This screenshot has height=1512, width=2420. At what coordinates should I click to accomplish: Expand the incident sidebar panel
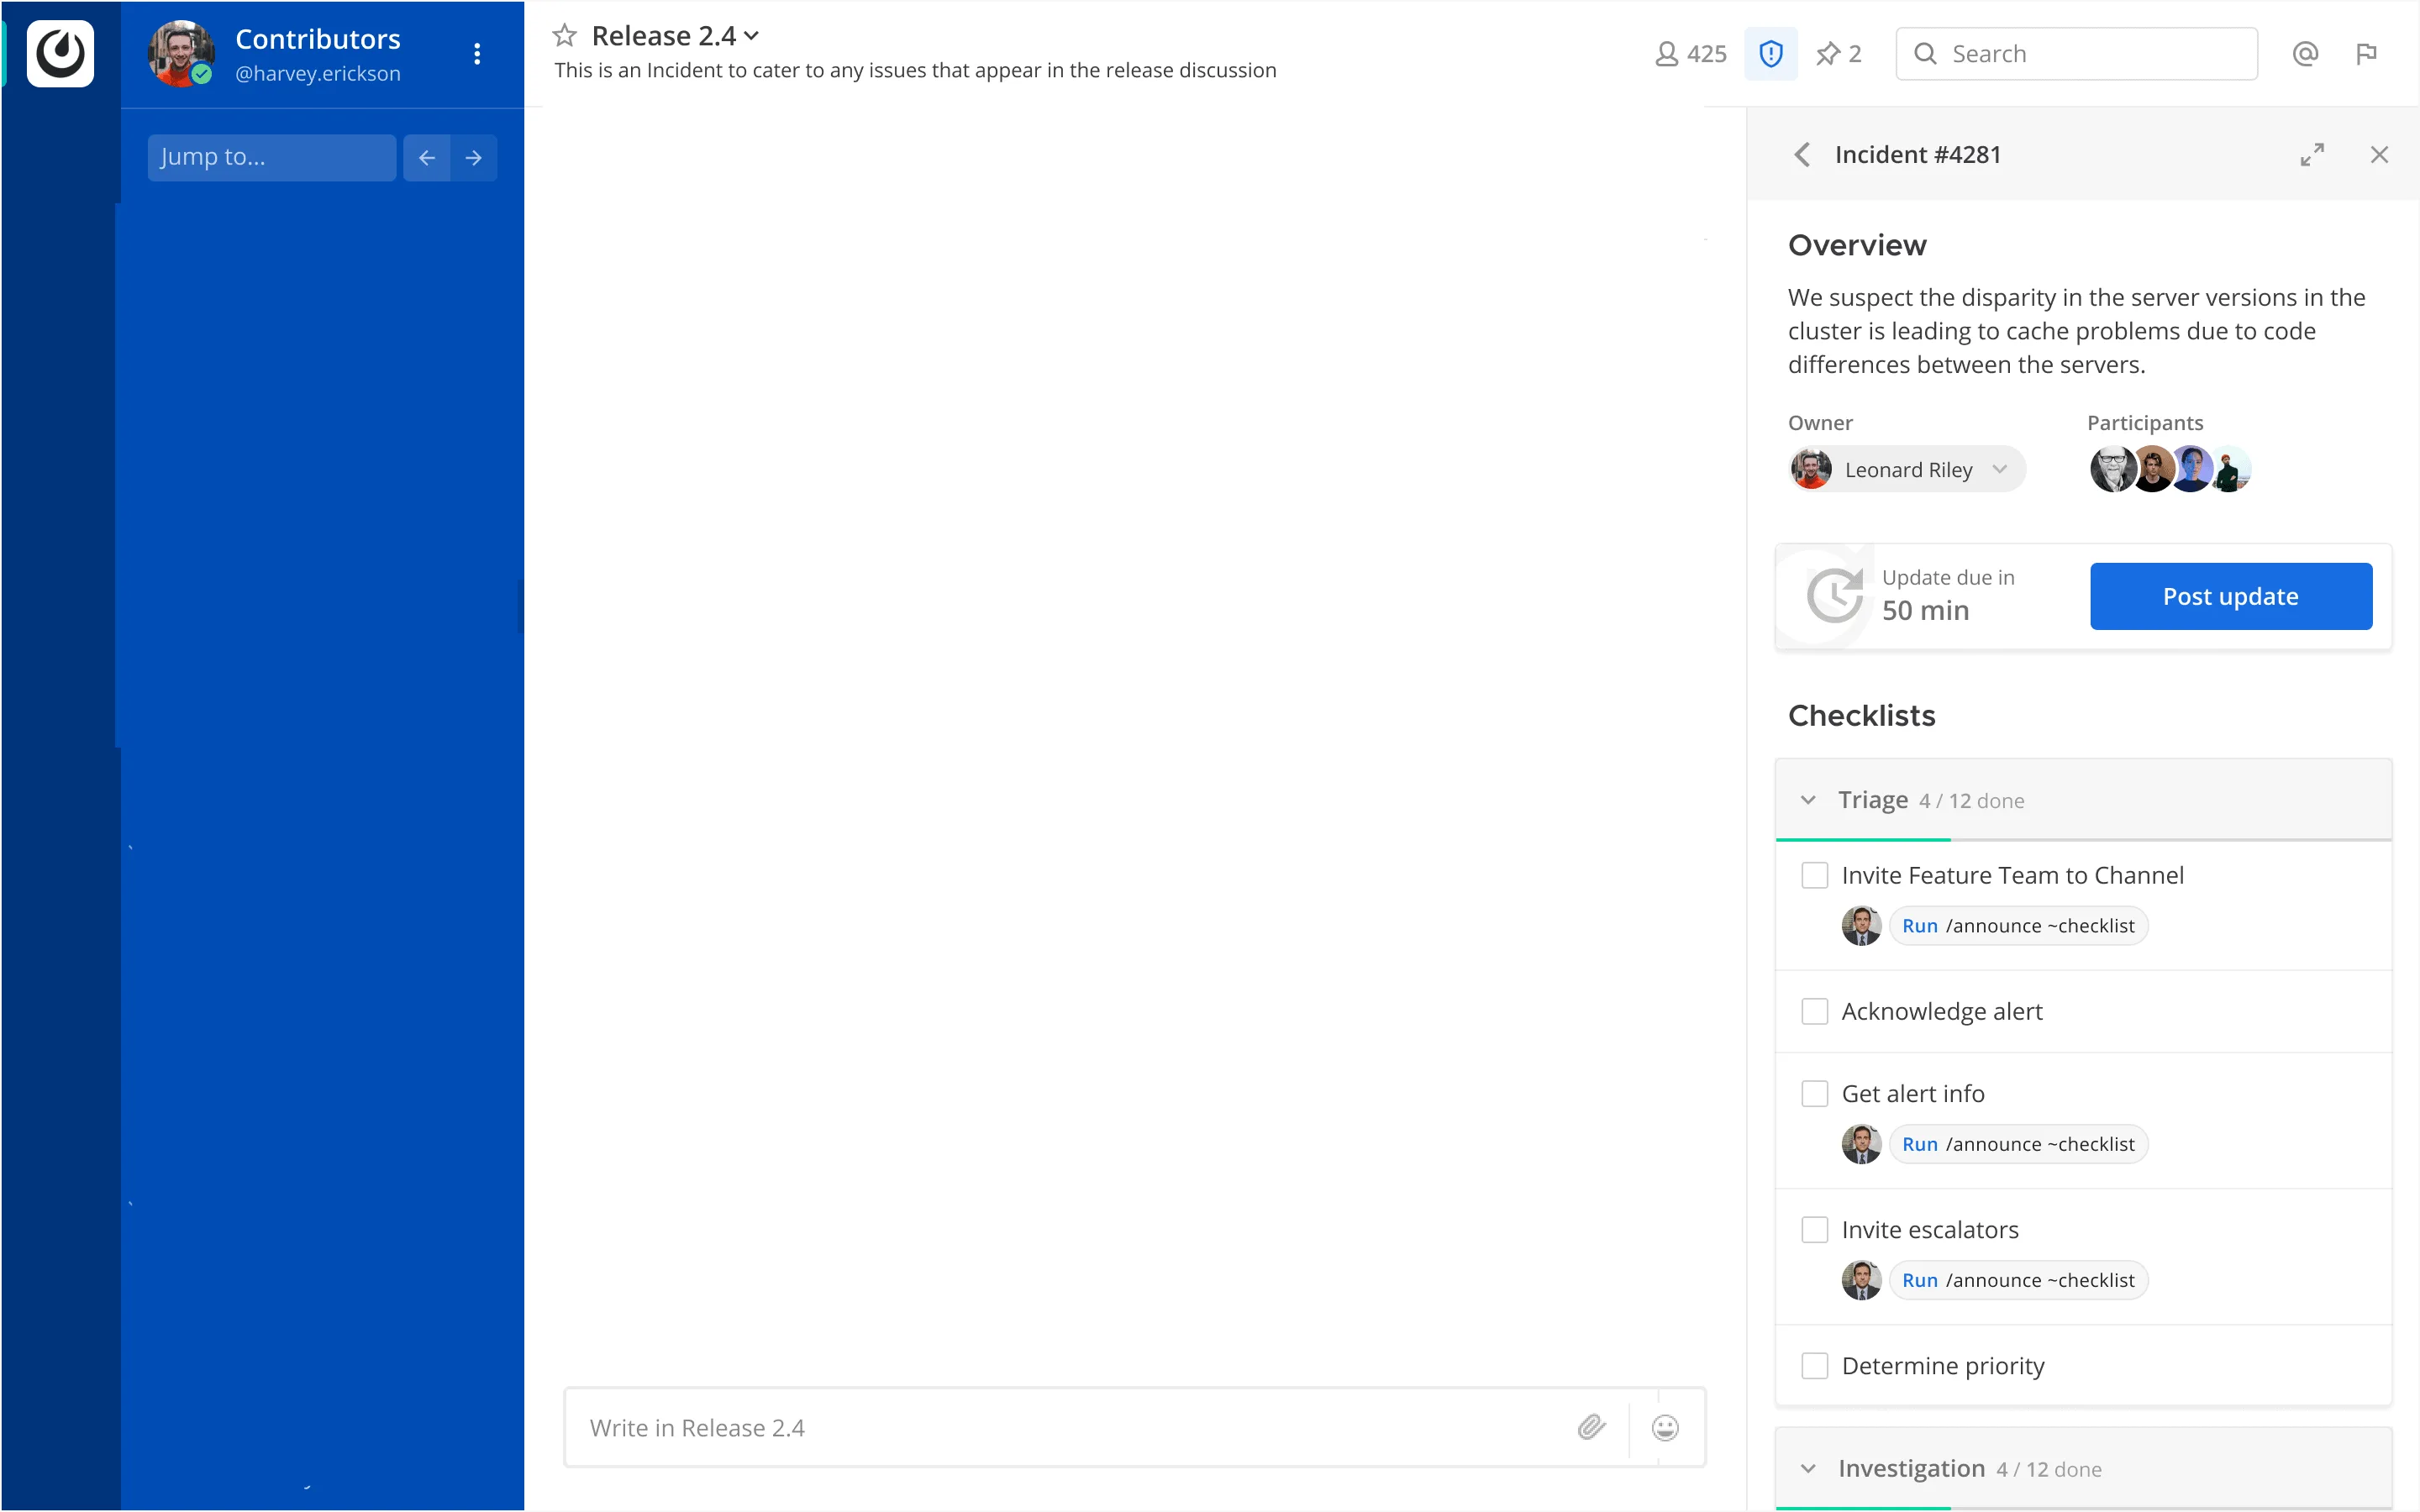coord(2312,155)
